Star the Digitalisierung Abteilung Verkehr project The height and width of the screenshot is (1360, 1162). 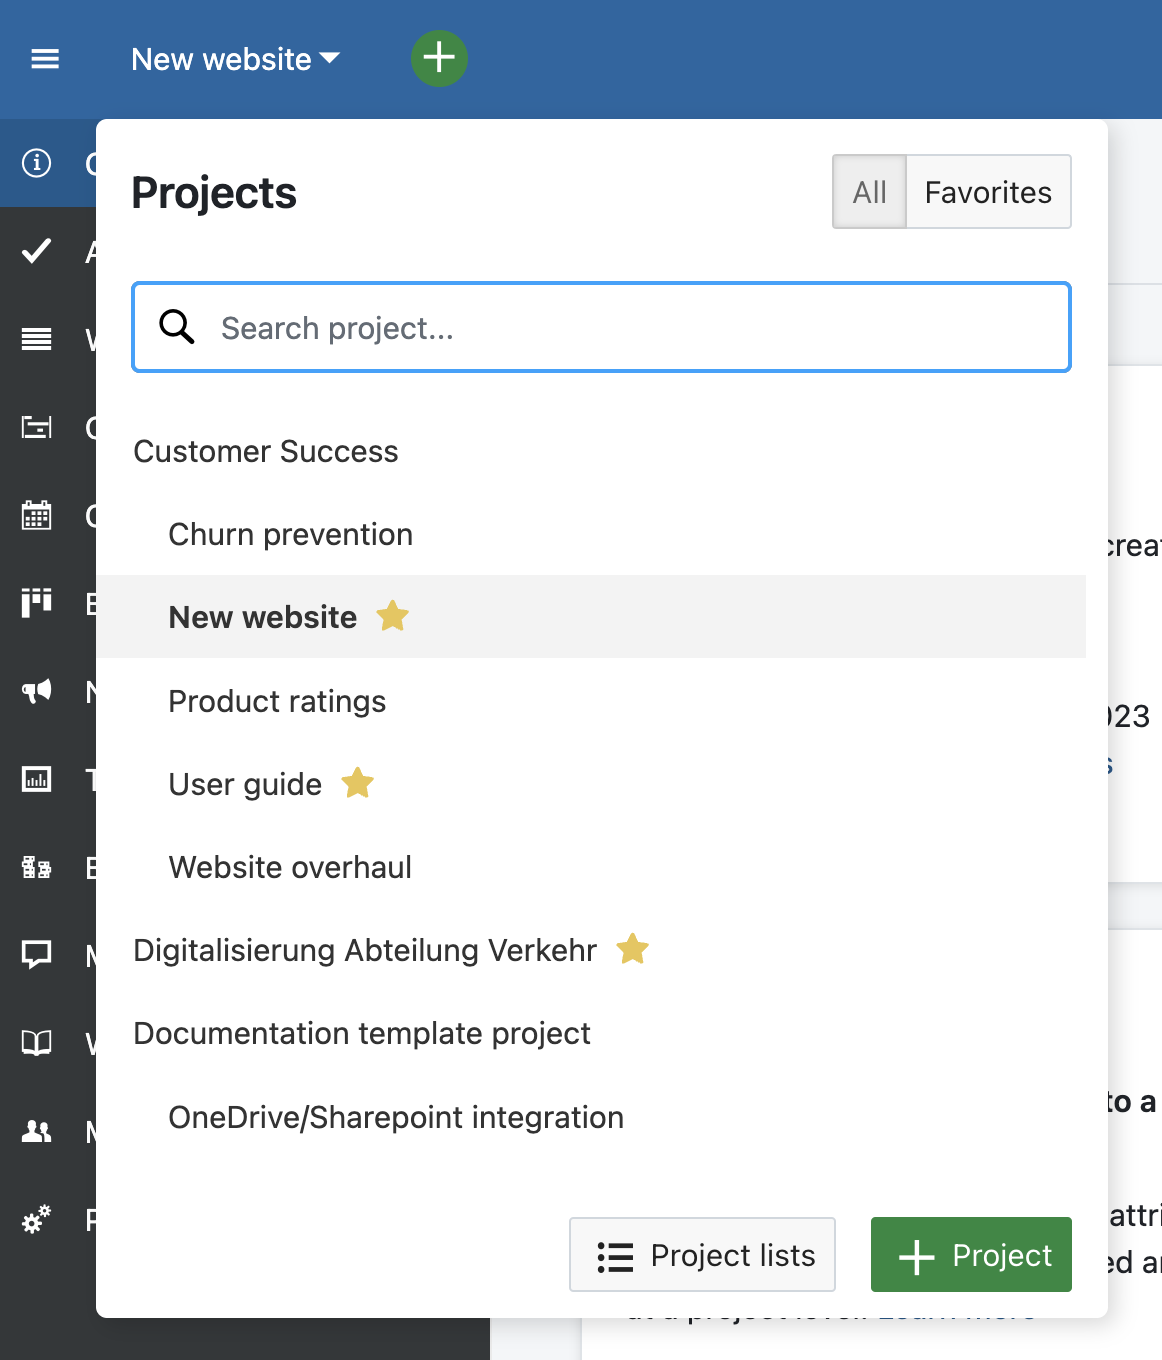632,949
